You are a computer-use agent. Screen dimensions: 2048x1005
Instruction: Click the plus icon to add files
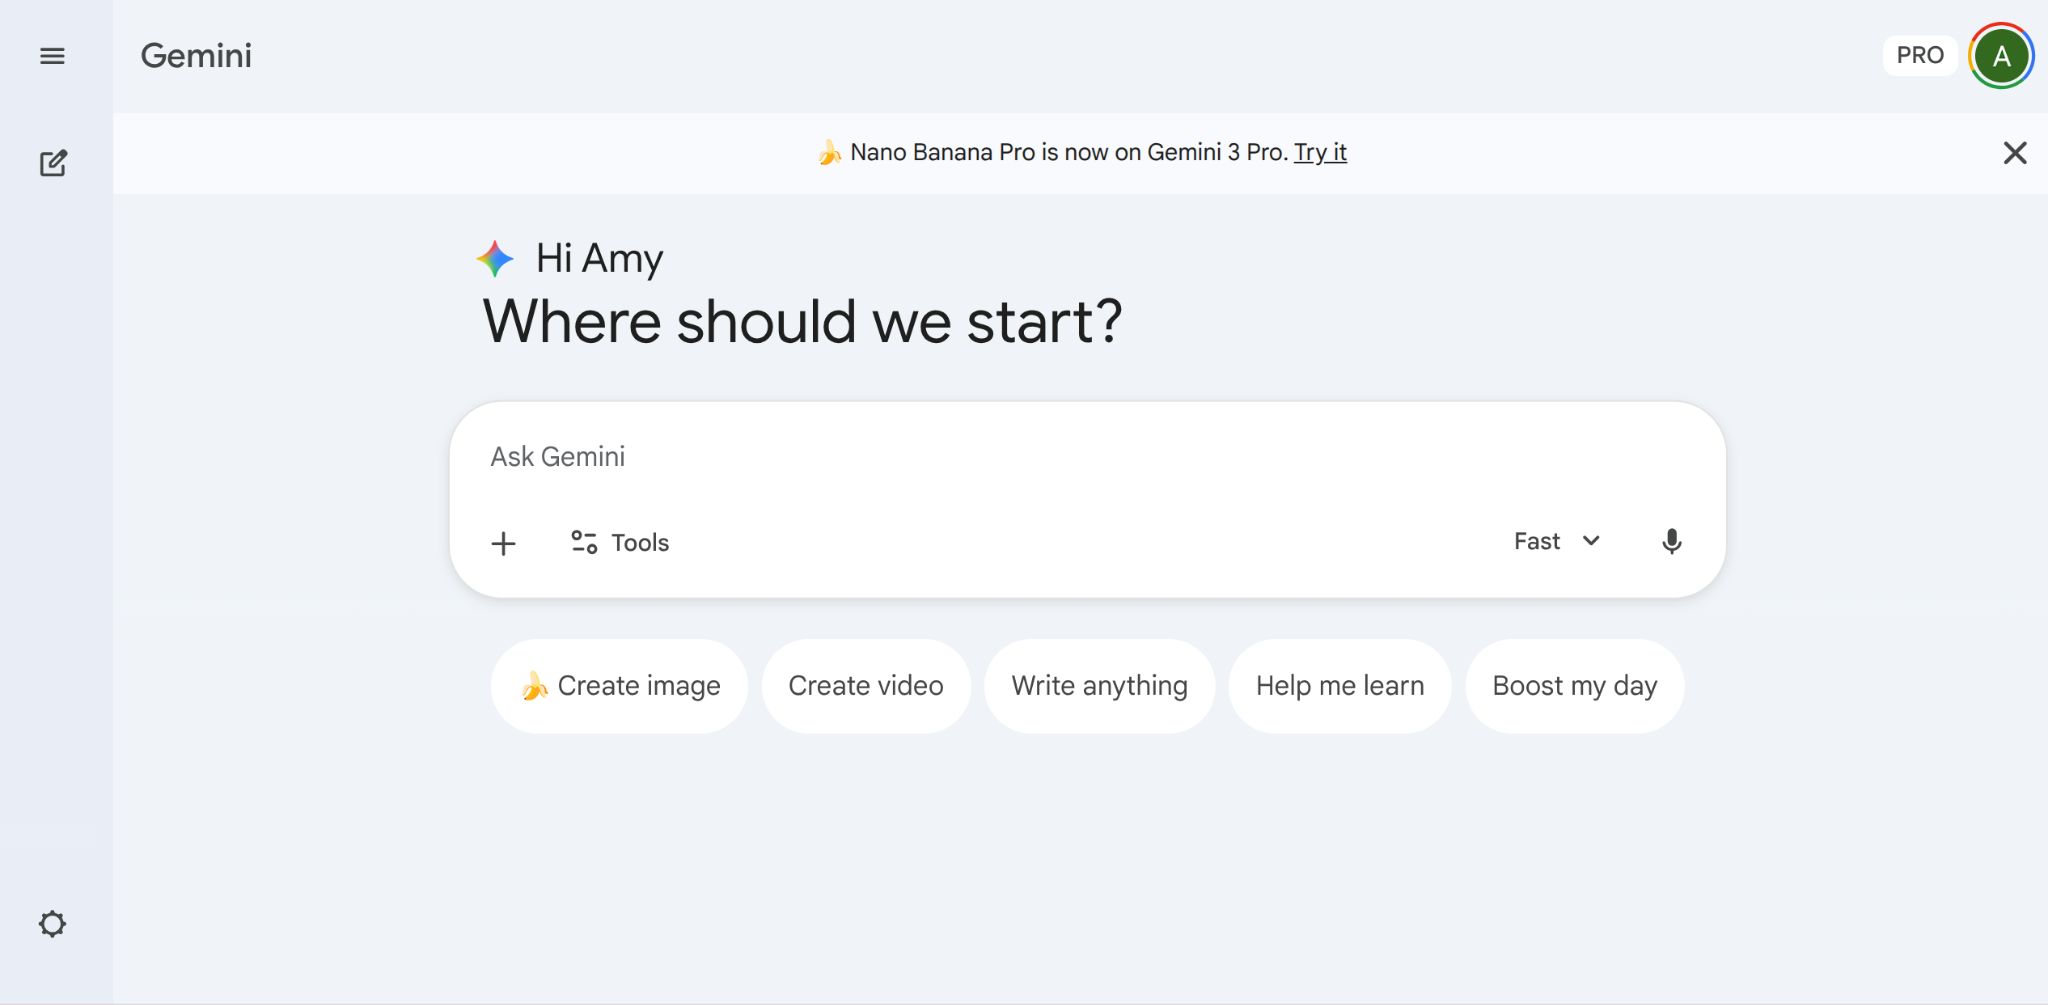504,543
